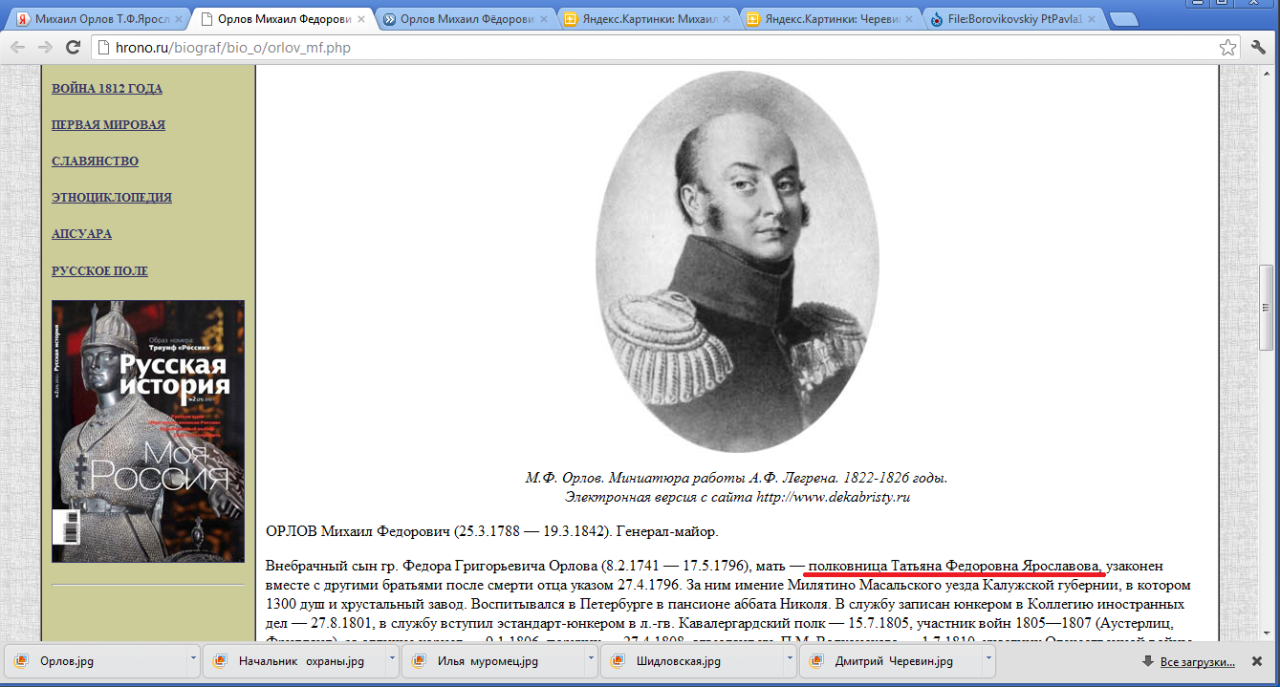The width and height of the screenshot is (1280, 687).
Task: Open the downloaded file 'Илья муромец.jpg'
Action: [x=491, y=661]
